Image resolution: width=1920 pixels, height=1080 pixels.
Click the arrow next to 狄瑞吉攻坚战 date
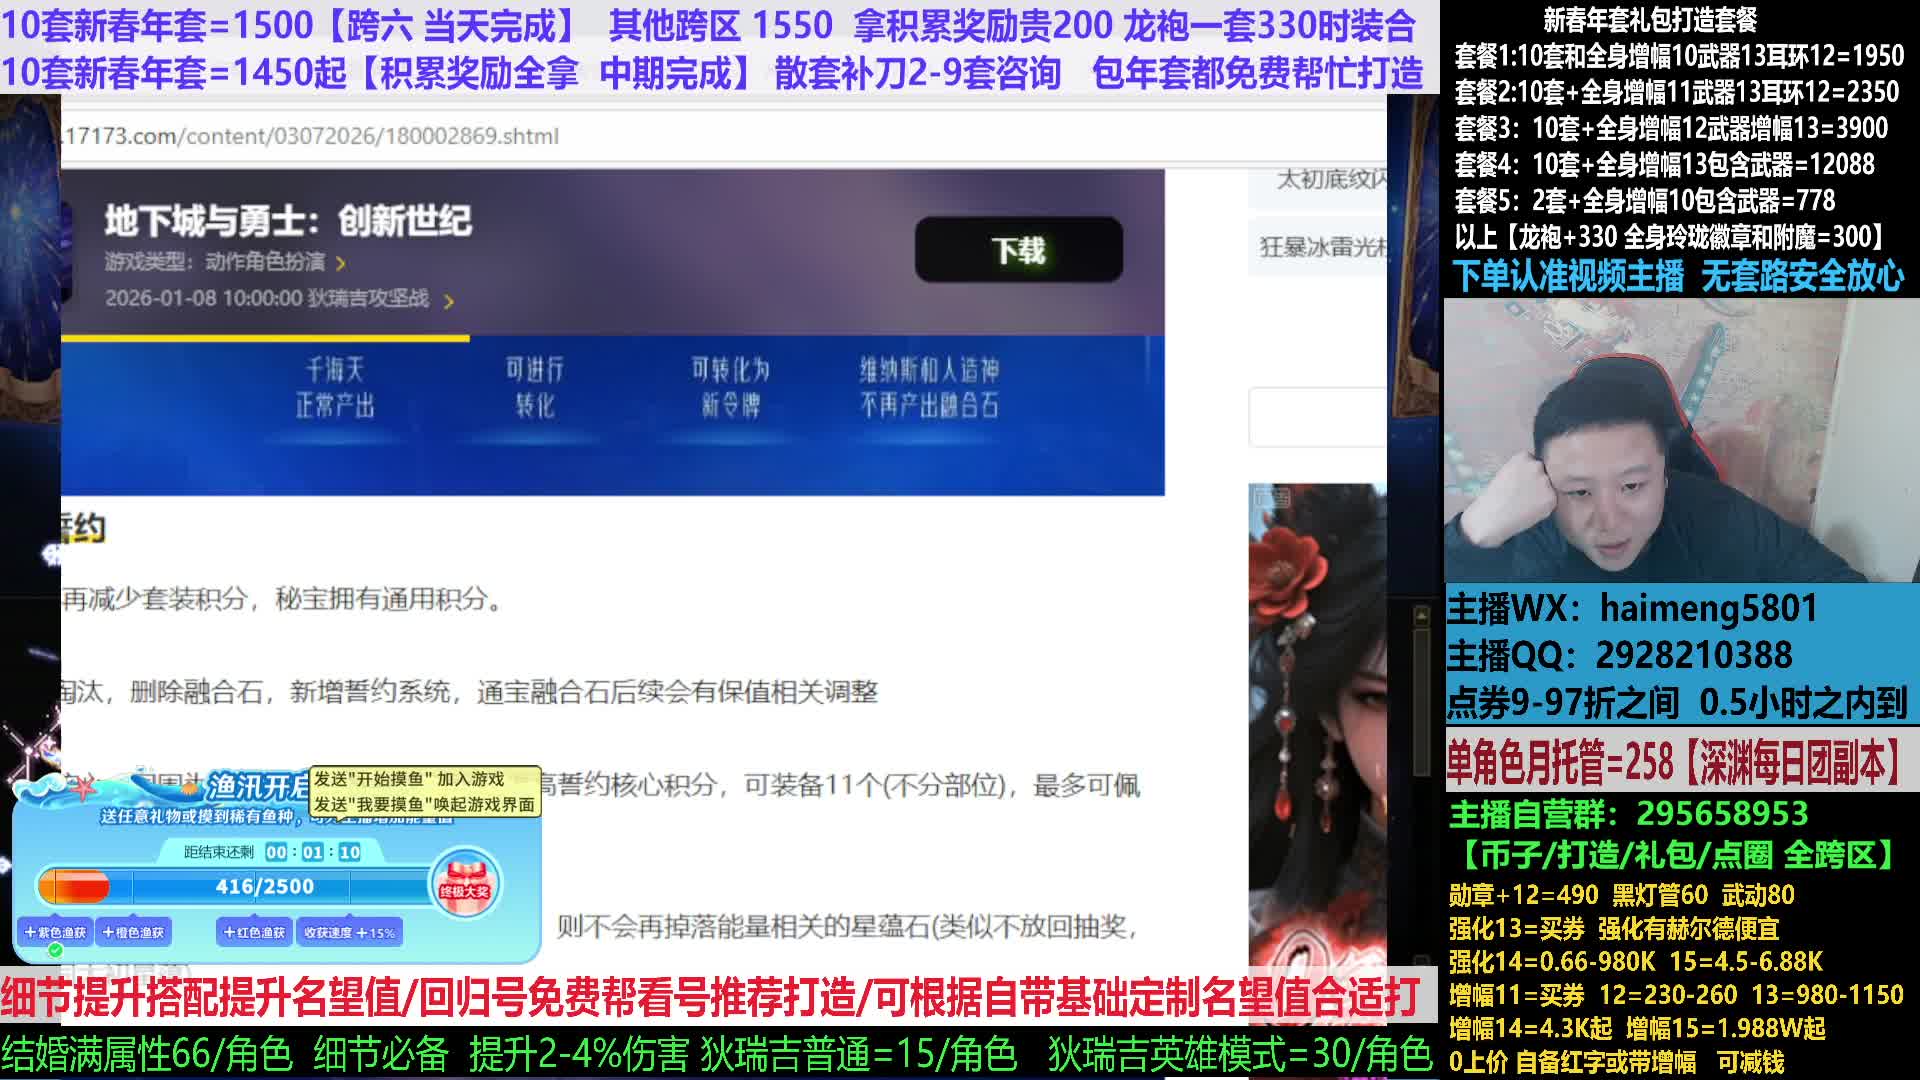[449, 301]
